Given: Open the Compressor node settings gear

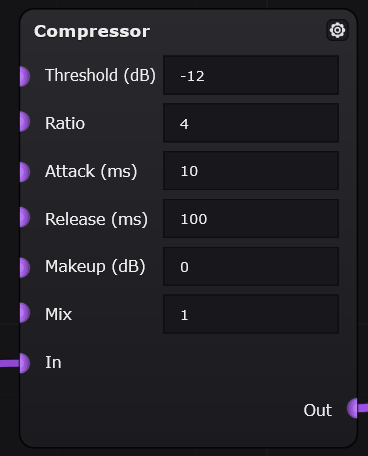Looking at the screenshot, I should coord(337,30).
